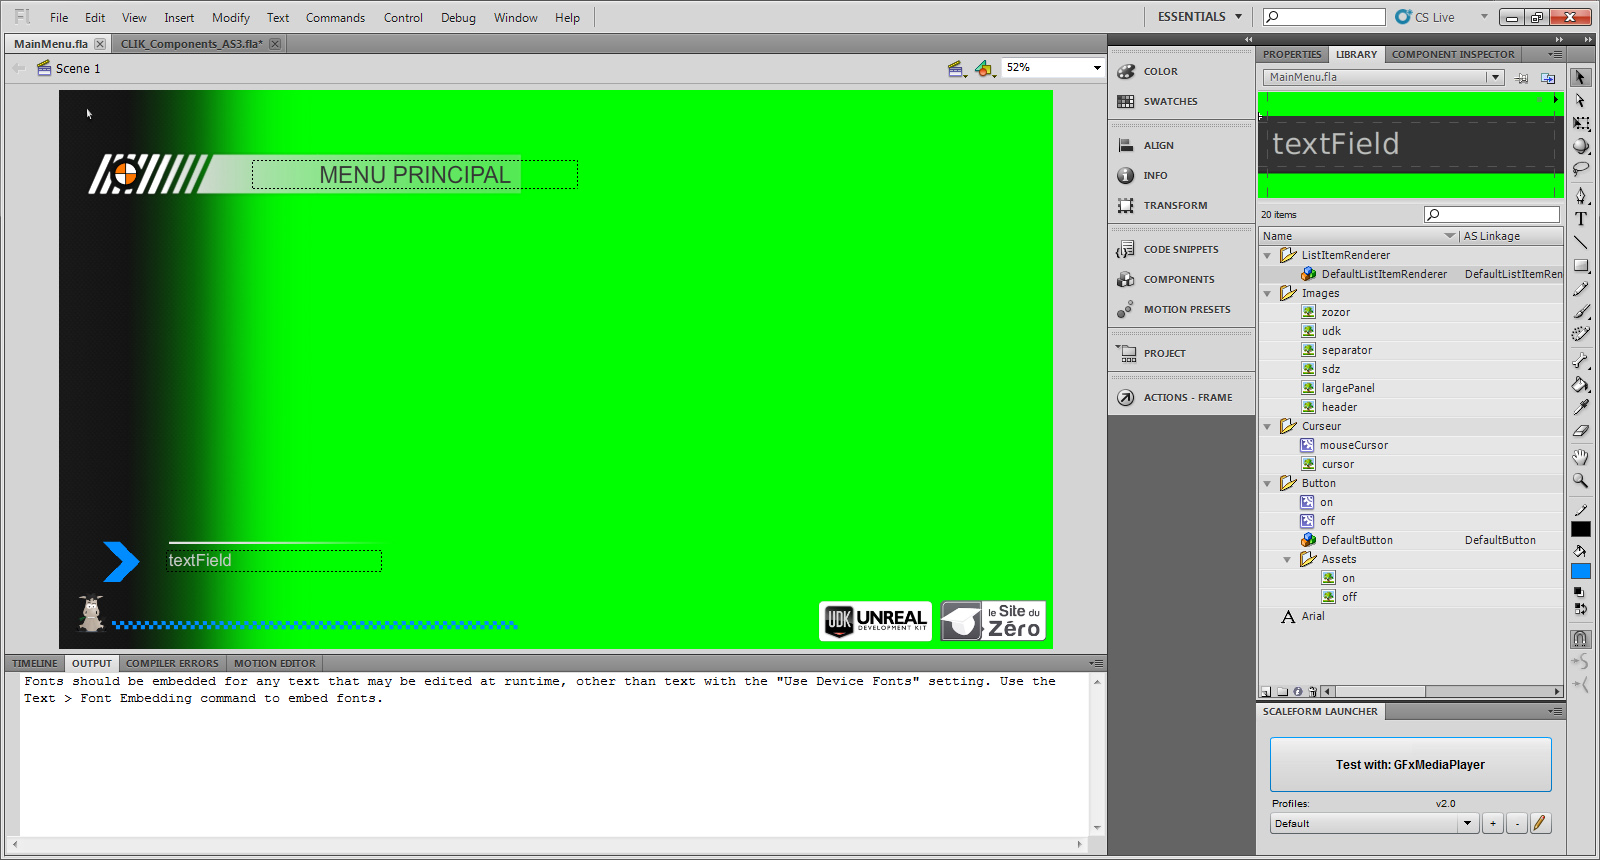The width and height of the screenshot is (1600, 860).
Task: Open the stage zoom percentage dropdown
Action: [x=1097, y=68]
